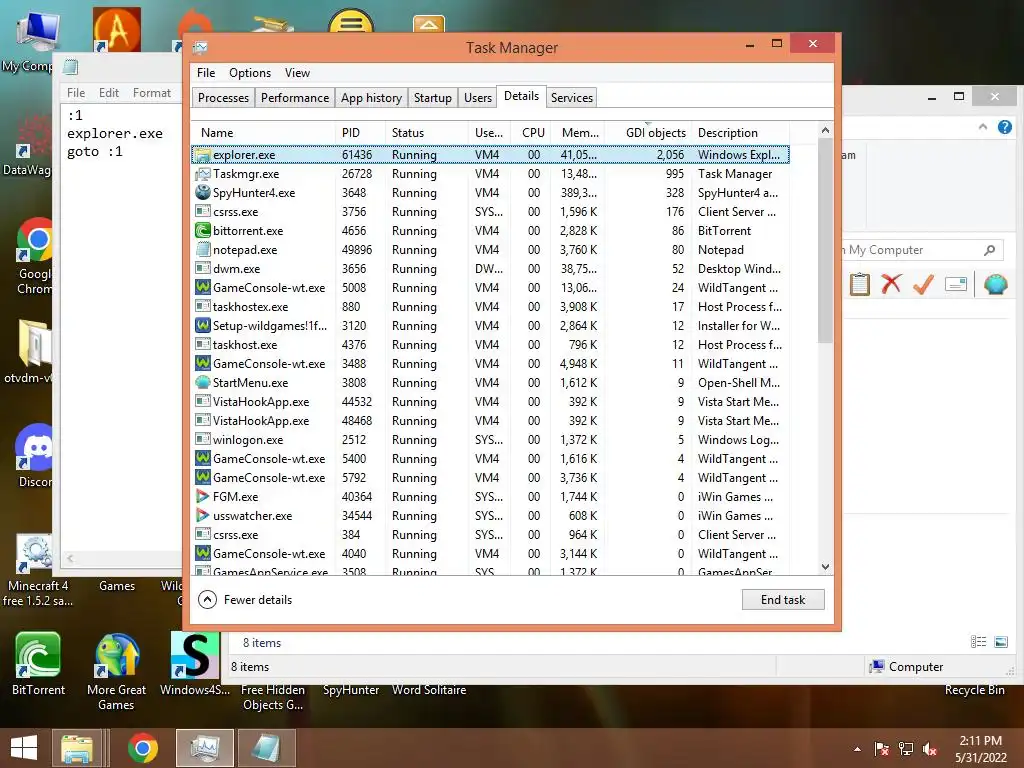This screenshot has width=1024, height=768.
Task: Click the process list scroll up arrow
Action: point(825,131)
